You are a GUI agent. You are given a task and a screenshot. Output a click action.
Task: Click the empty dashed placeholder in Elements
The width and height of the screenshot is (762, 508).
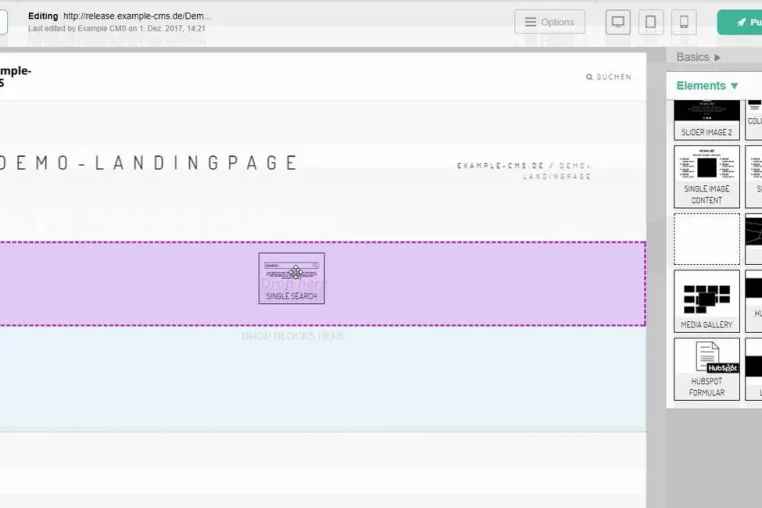pyautogui.click(x=707, y=239)
